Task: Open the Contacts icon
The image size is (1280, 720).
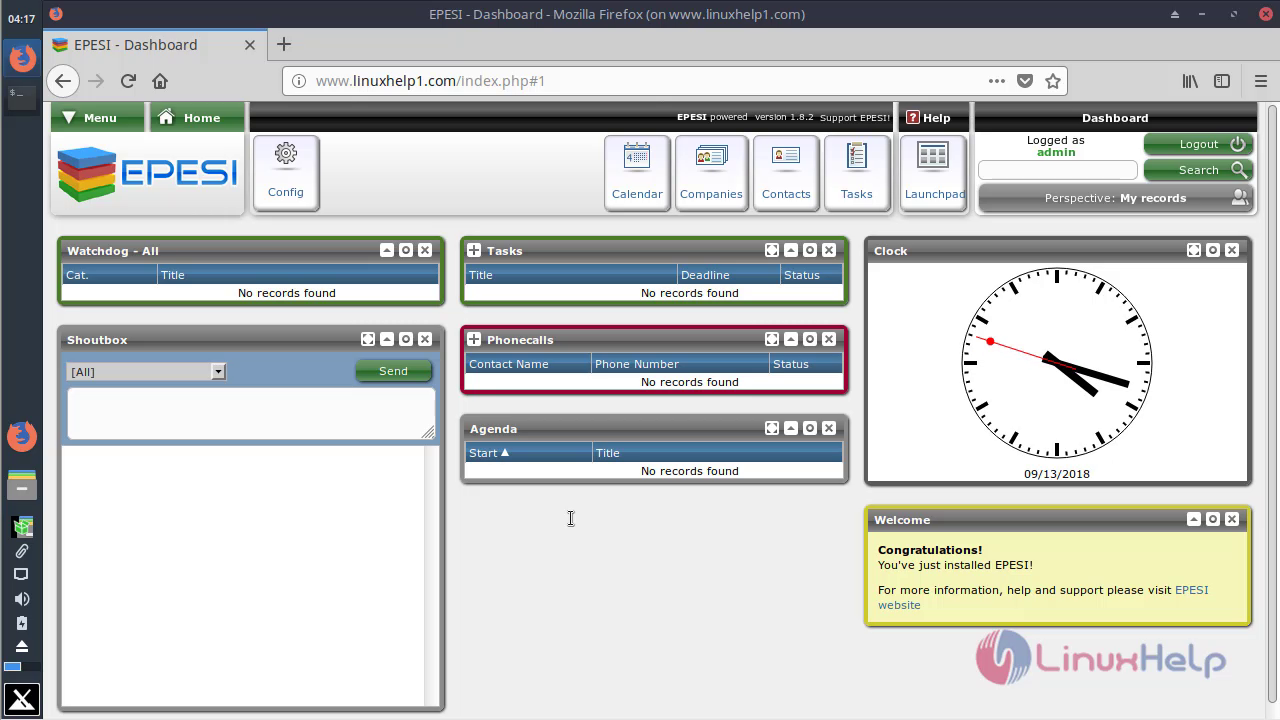Action: tap(786, 172)
